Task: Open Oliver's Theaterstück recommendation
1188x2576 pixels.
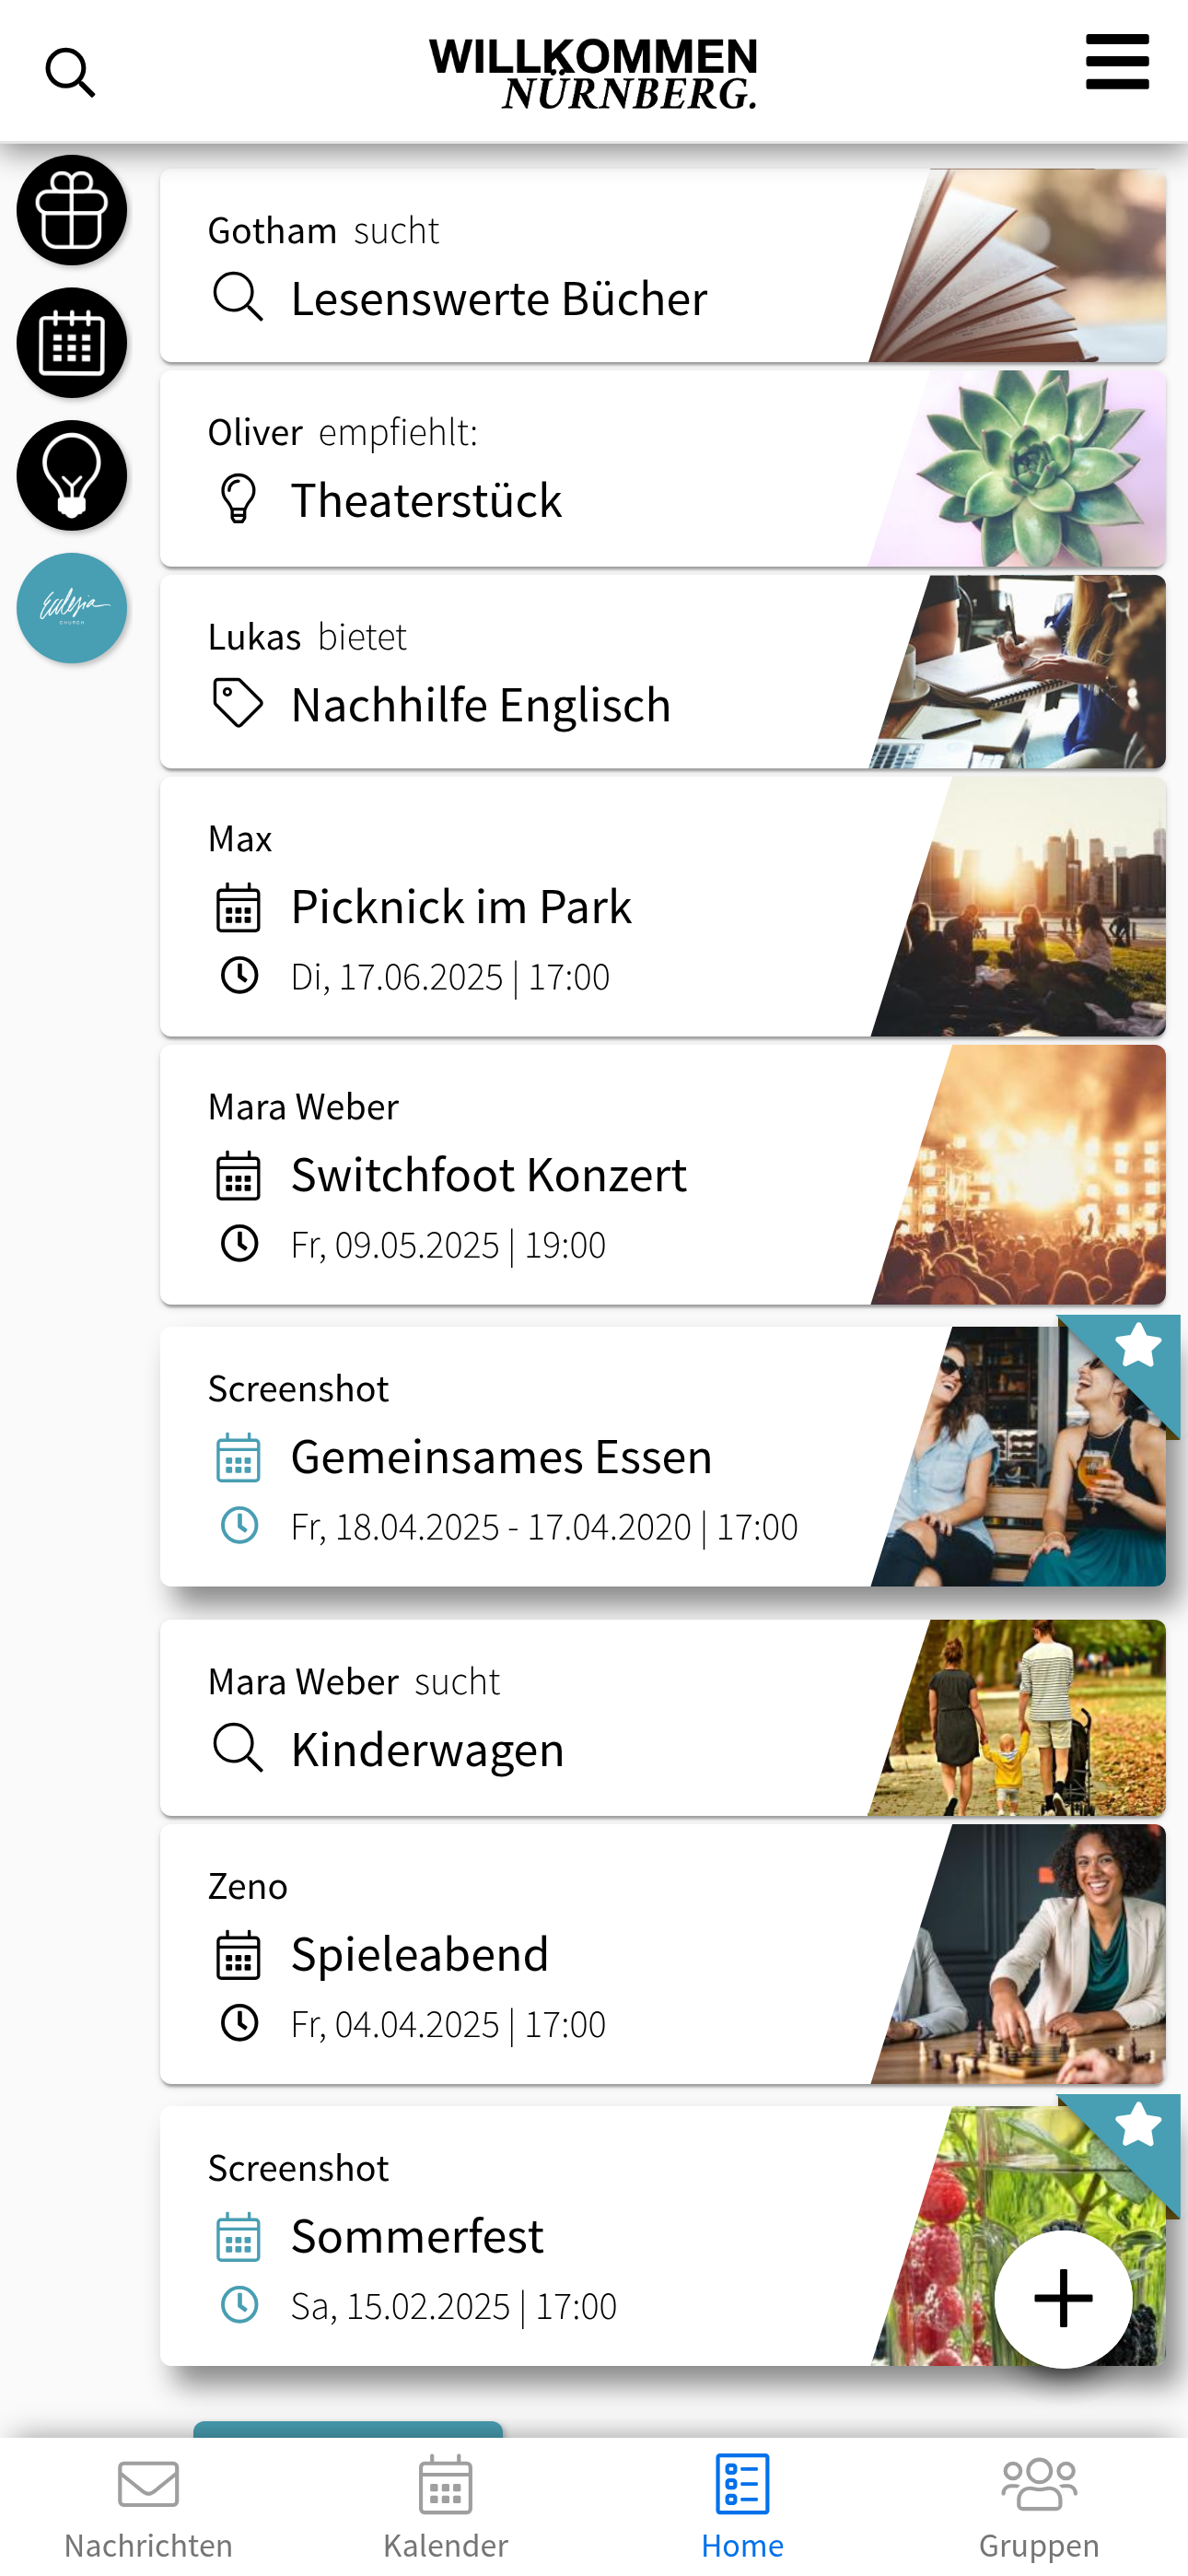Action: (x=663, y=469)
